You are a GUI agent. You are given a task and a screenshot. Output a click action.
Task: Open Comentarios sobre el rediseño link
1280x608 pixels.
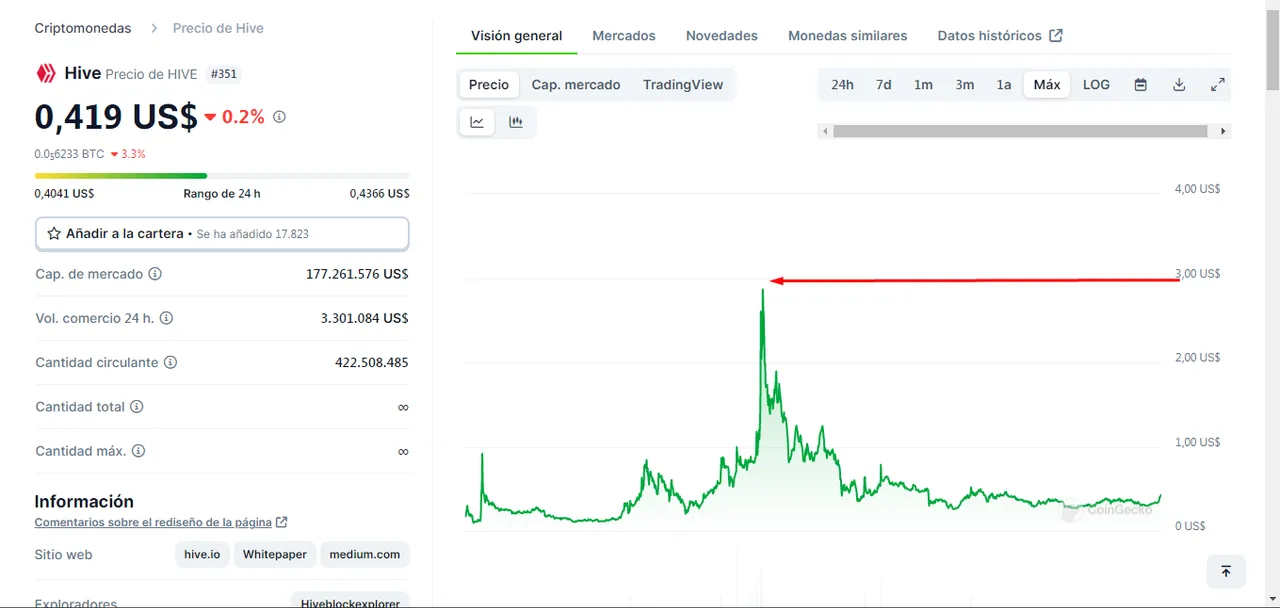click(x=153, y=522)
